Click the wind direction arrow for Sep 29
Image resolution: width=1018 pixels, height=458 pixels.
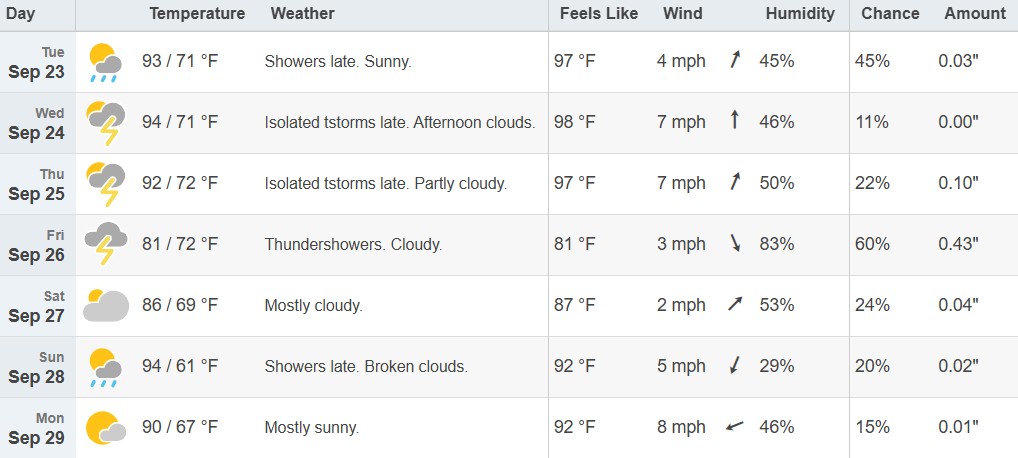pyautogui.click(x=735, y=427)
